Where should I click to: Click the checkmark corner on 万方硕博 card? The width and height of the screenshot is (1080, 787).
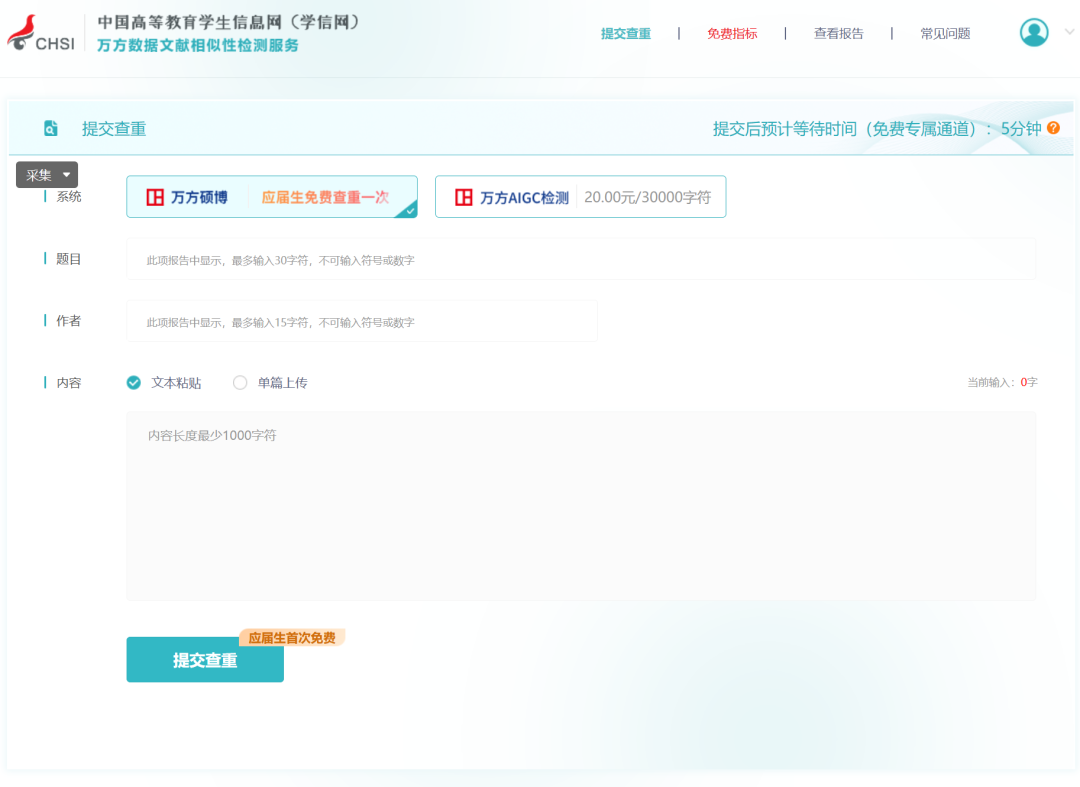[x=407, y=209]
